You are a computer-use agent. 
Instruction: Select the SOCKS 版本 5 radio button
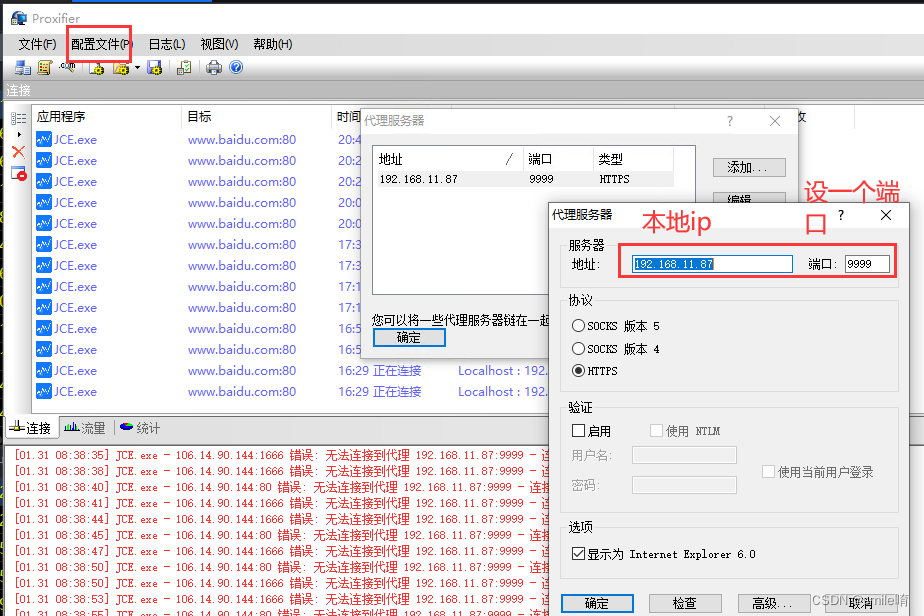[579, 326]
